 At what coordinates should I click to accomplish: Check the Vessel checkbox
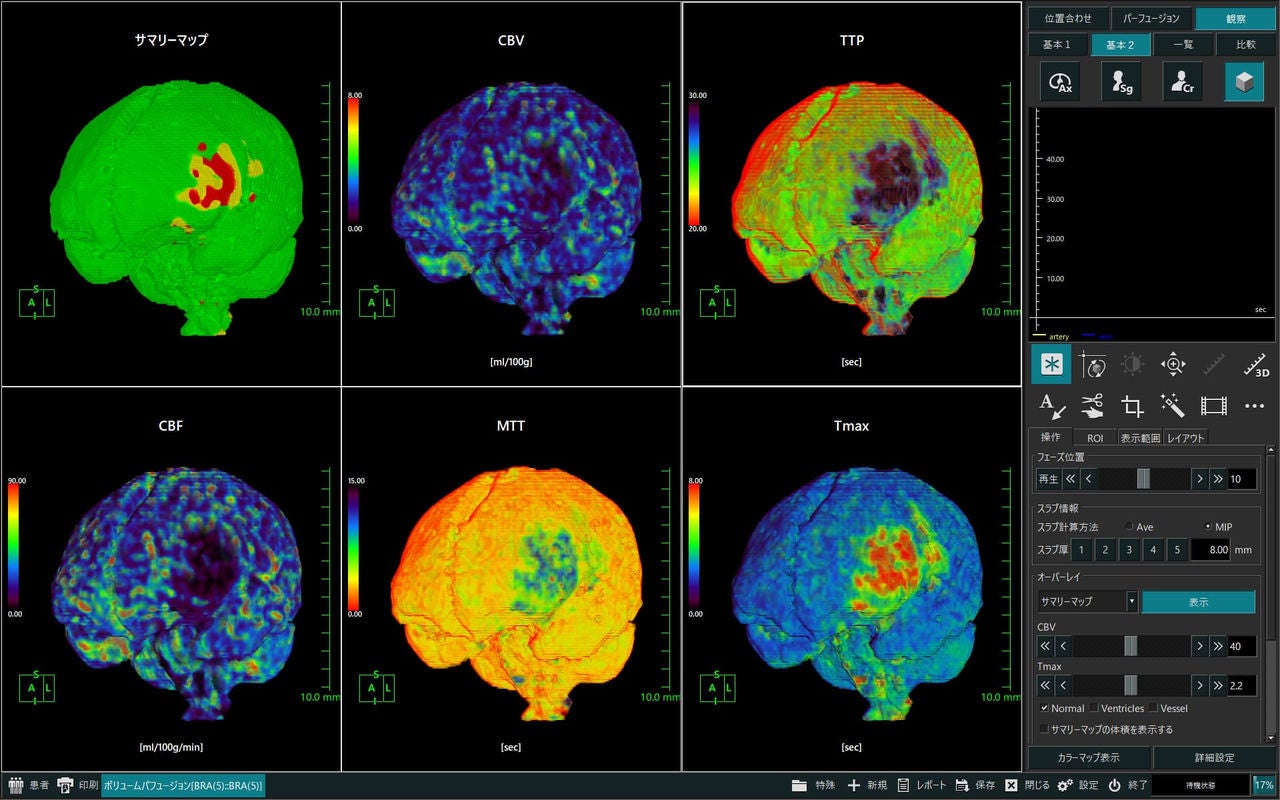tap(1153, 708)
